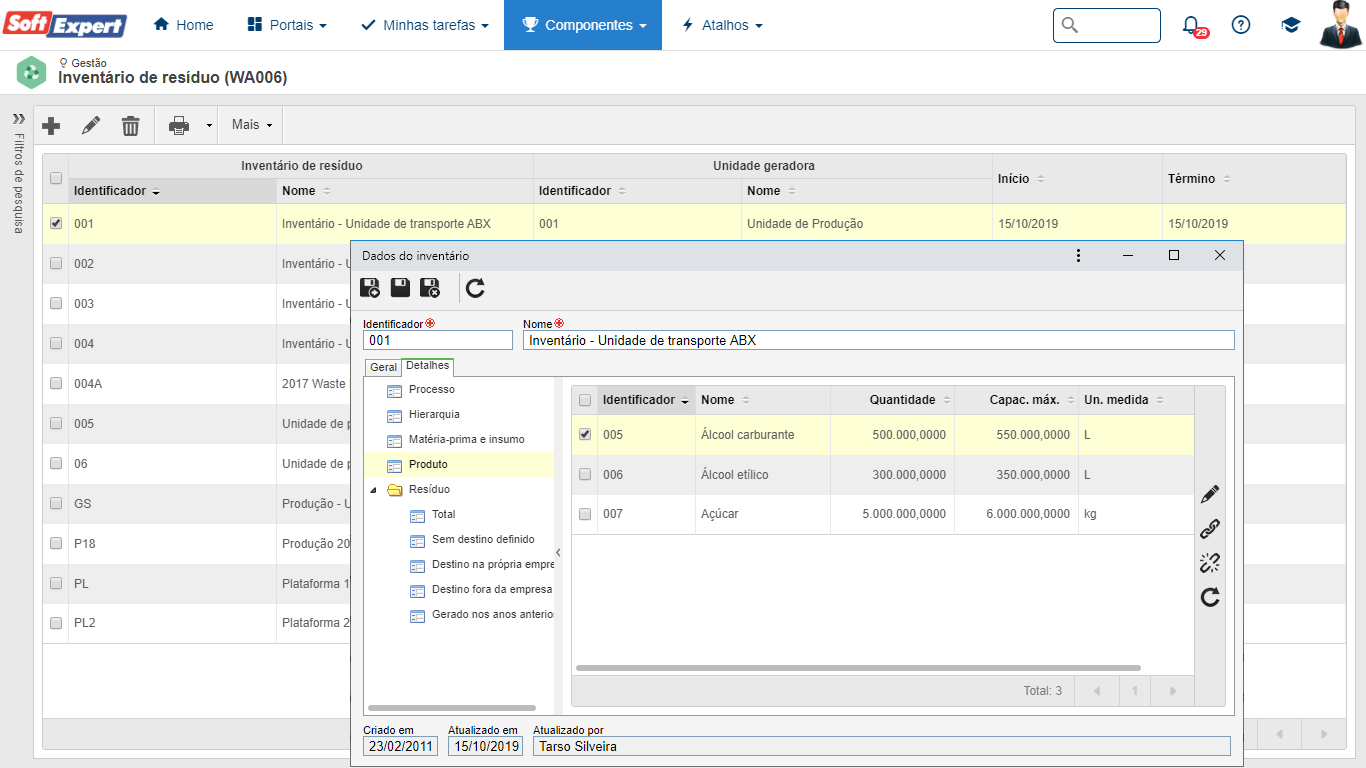Select Matéria-prima e insumo in tree
Viewport: 1366px width, 768px height.
[466, 439]
